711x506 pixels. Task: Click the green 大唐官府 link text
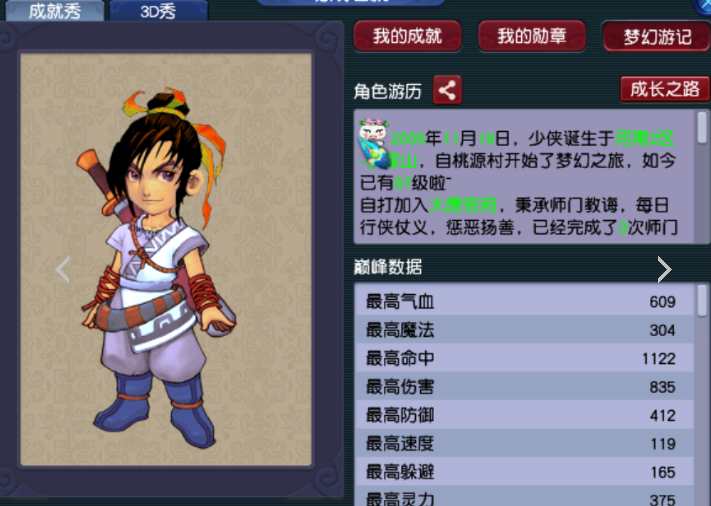tap(463, 205)
